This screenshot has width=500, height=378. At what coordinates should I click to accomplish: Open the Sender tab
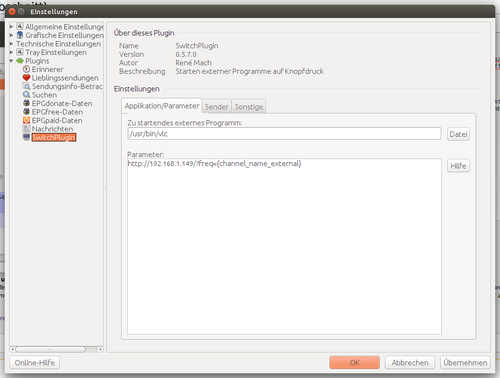[217, 107]
